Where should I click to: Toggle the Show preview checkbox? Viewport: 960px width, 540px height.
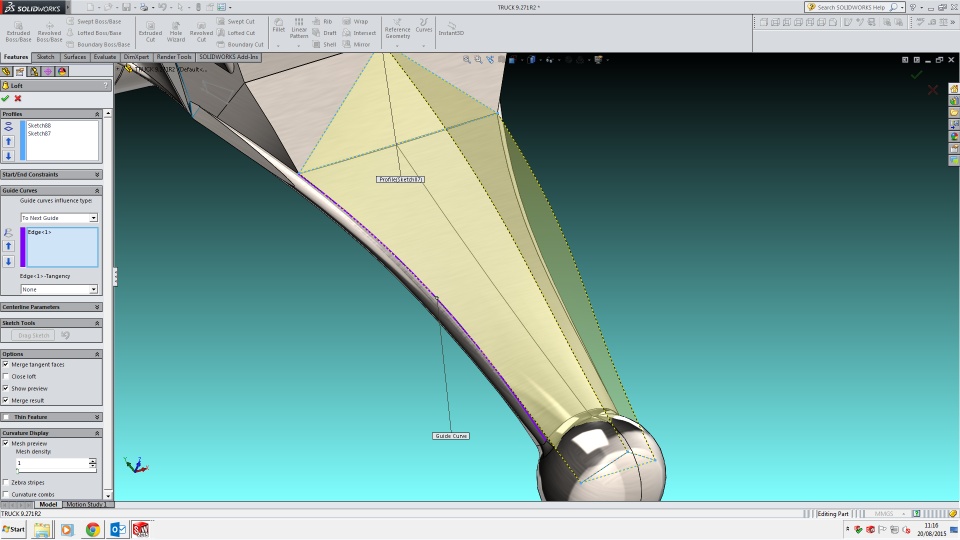6,388
